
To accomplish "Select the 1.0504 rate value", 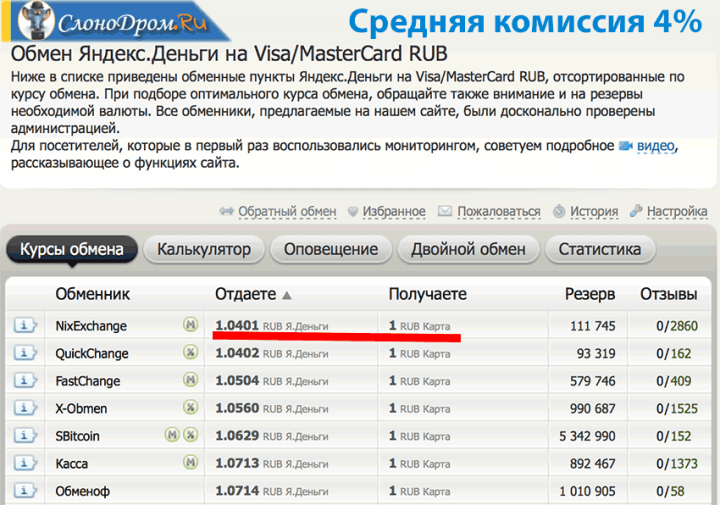I will coord(237,380).
